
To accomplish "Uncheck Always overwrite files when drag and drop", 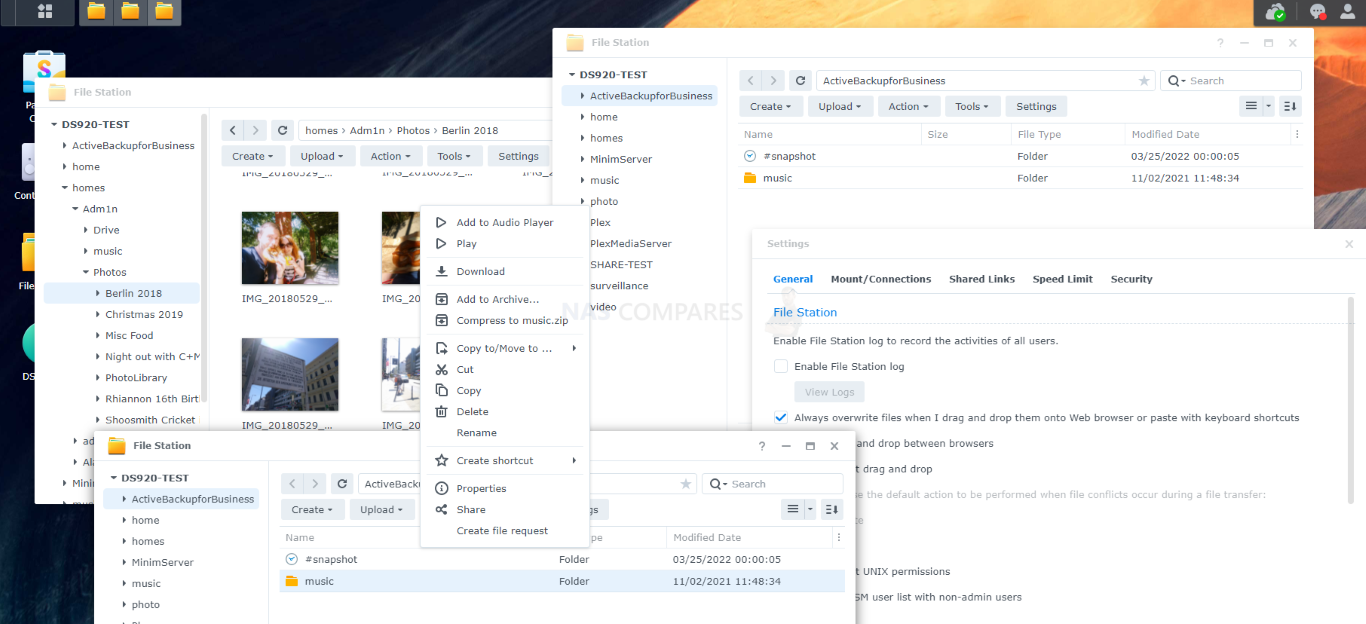I will tap(781, 417).
